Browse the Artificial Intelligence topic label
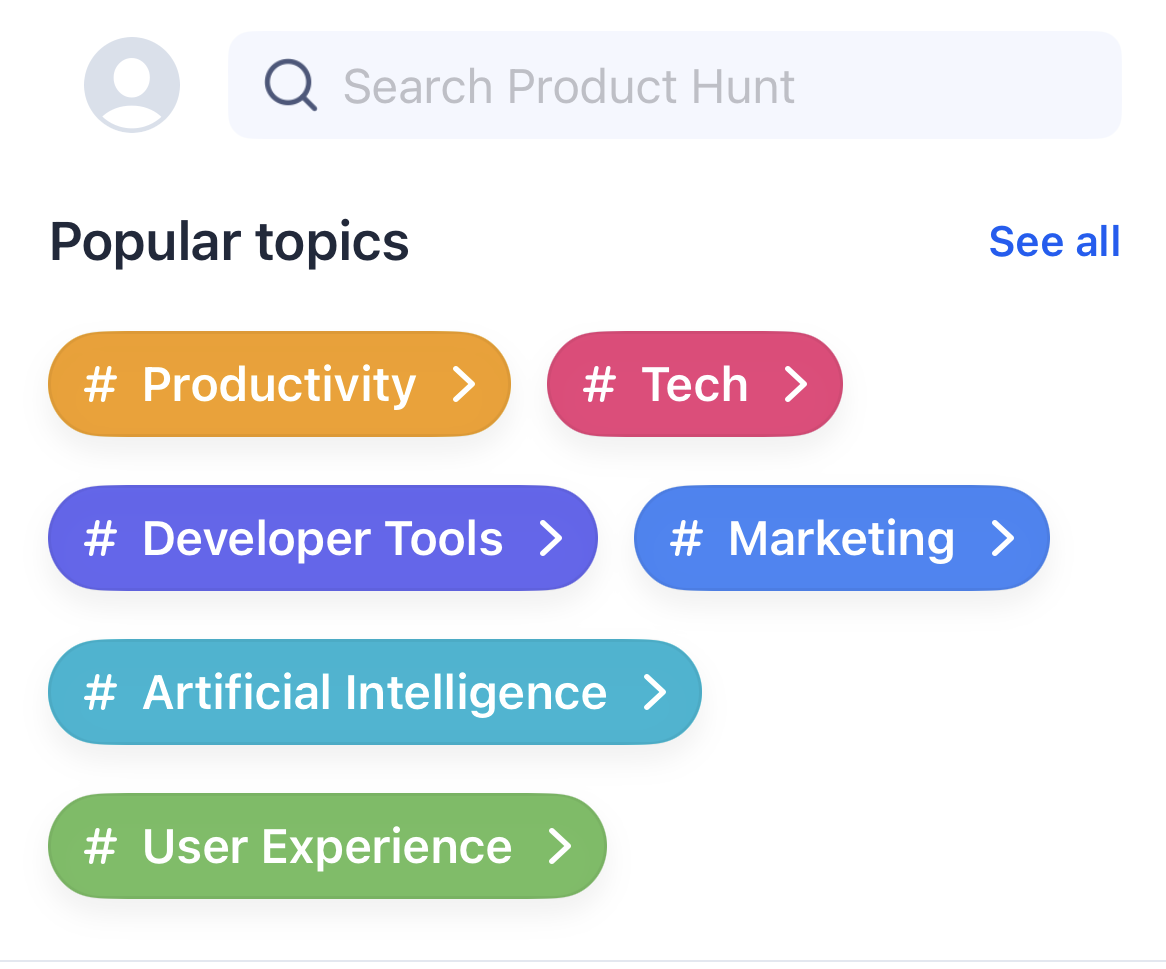 click(374, 693)
